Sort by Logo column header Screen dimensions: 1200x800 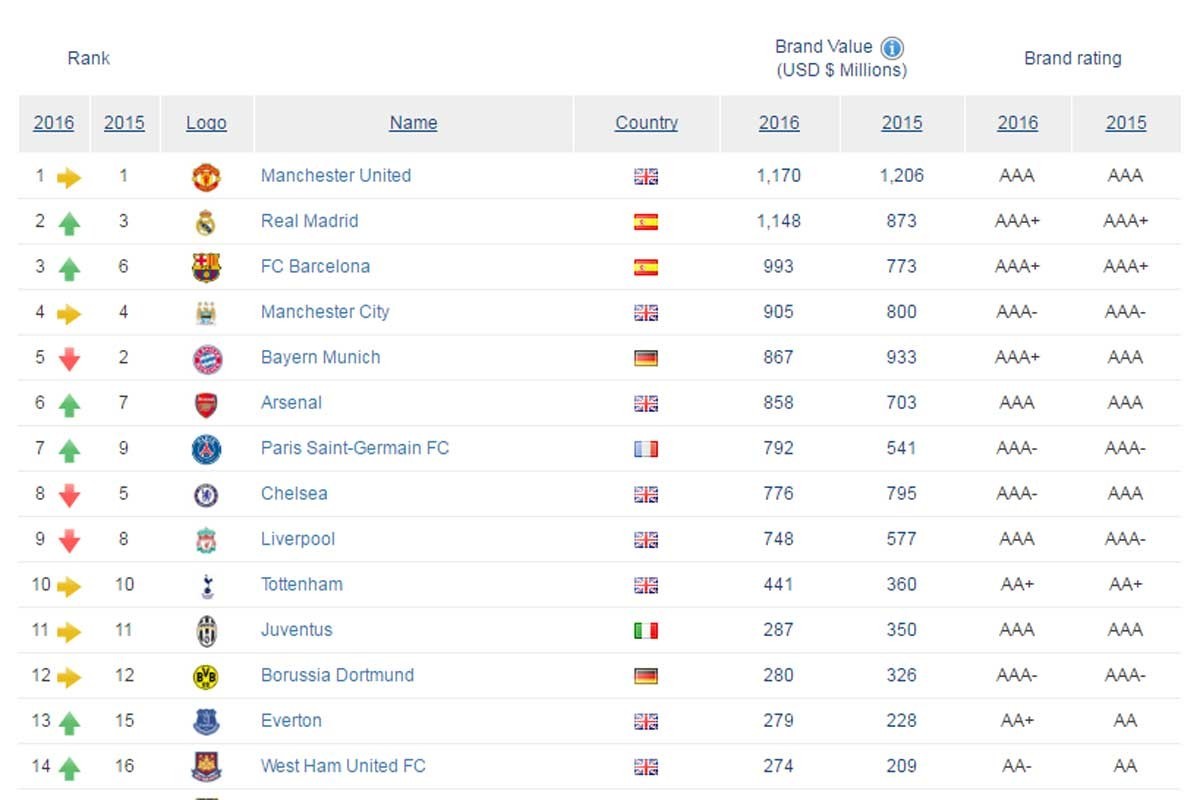point(206,123)
